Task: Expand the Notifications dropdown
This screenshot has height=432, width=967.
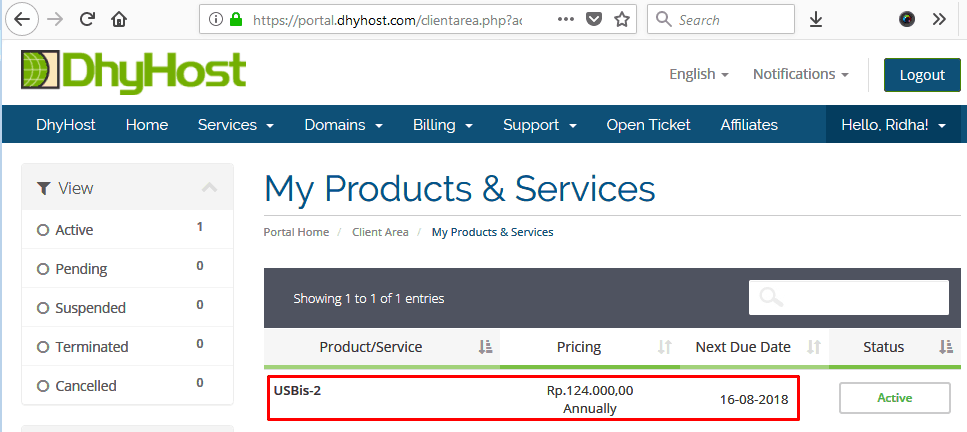Action: click(x=800, y=74)
